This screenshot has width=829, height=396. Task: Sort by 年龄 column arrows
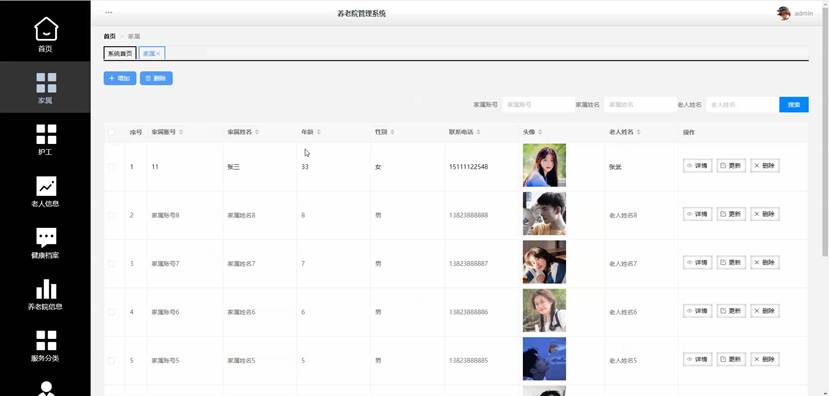(318, 132)
